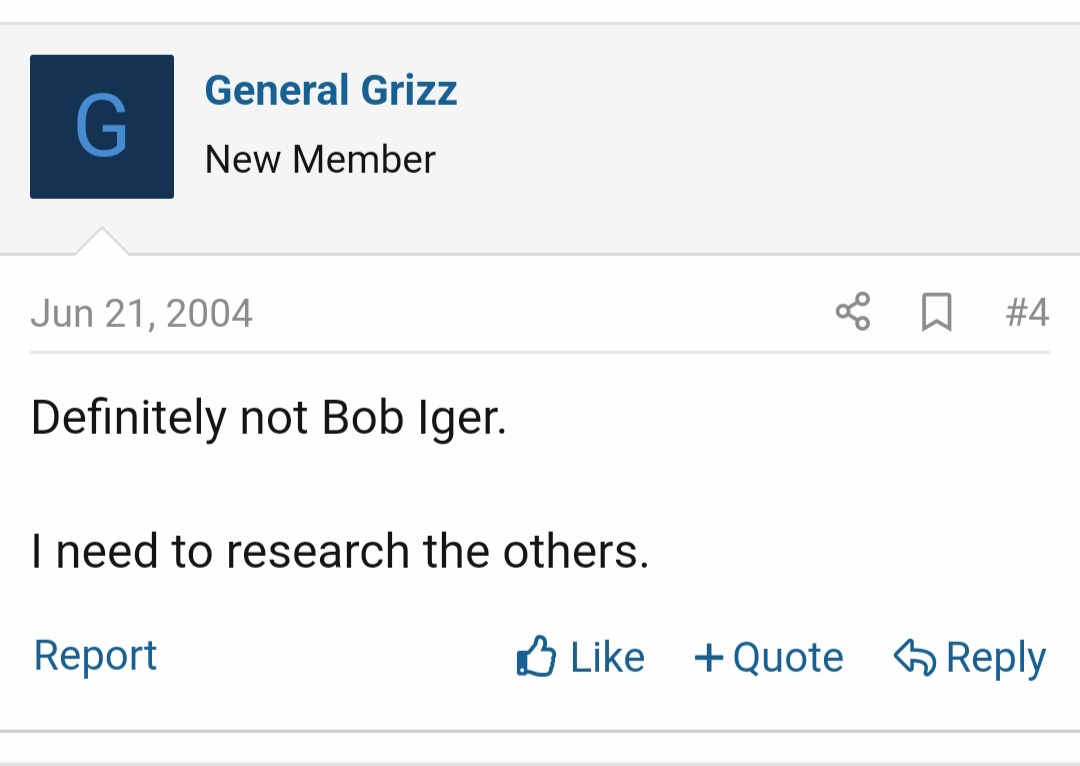
Task: Click the New Member user title
Action: pyautogui.click(x=320, y=160)
